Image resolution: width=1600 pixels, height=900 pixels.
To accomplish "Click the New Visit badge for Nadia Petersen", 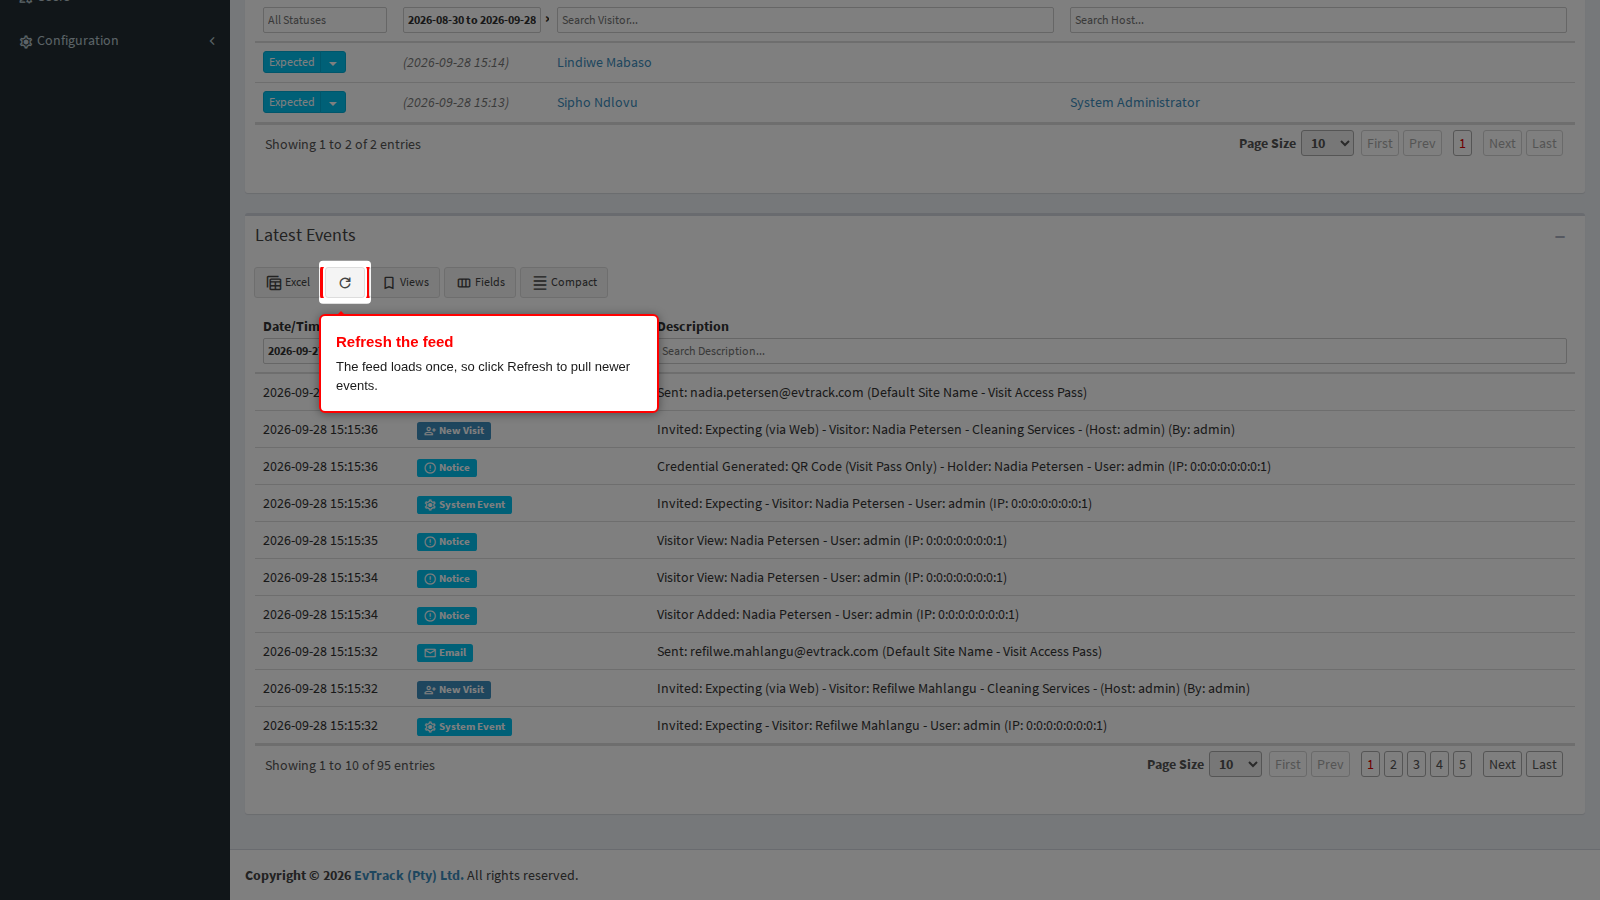I will coord(454,431).
